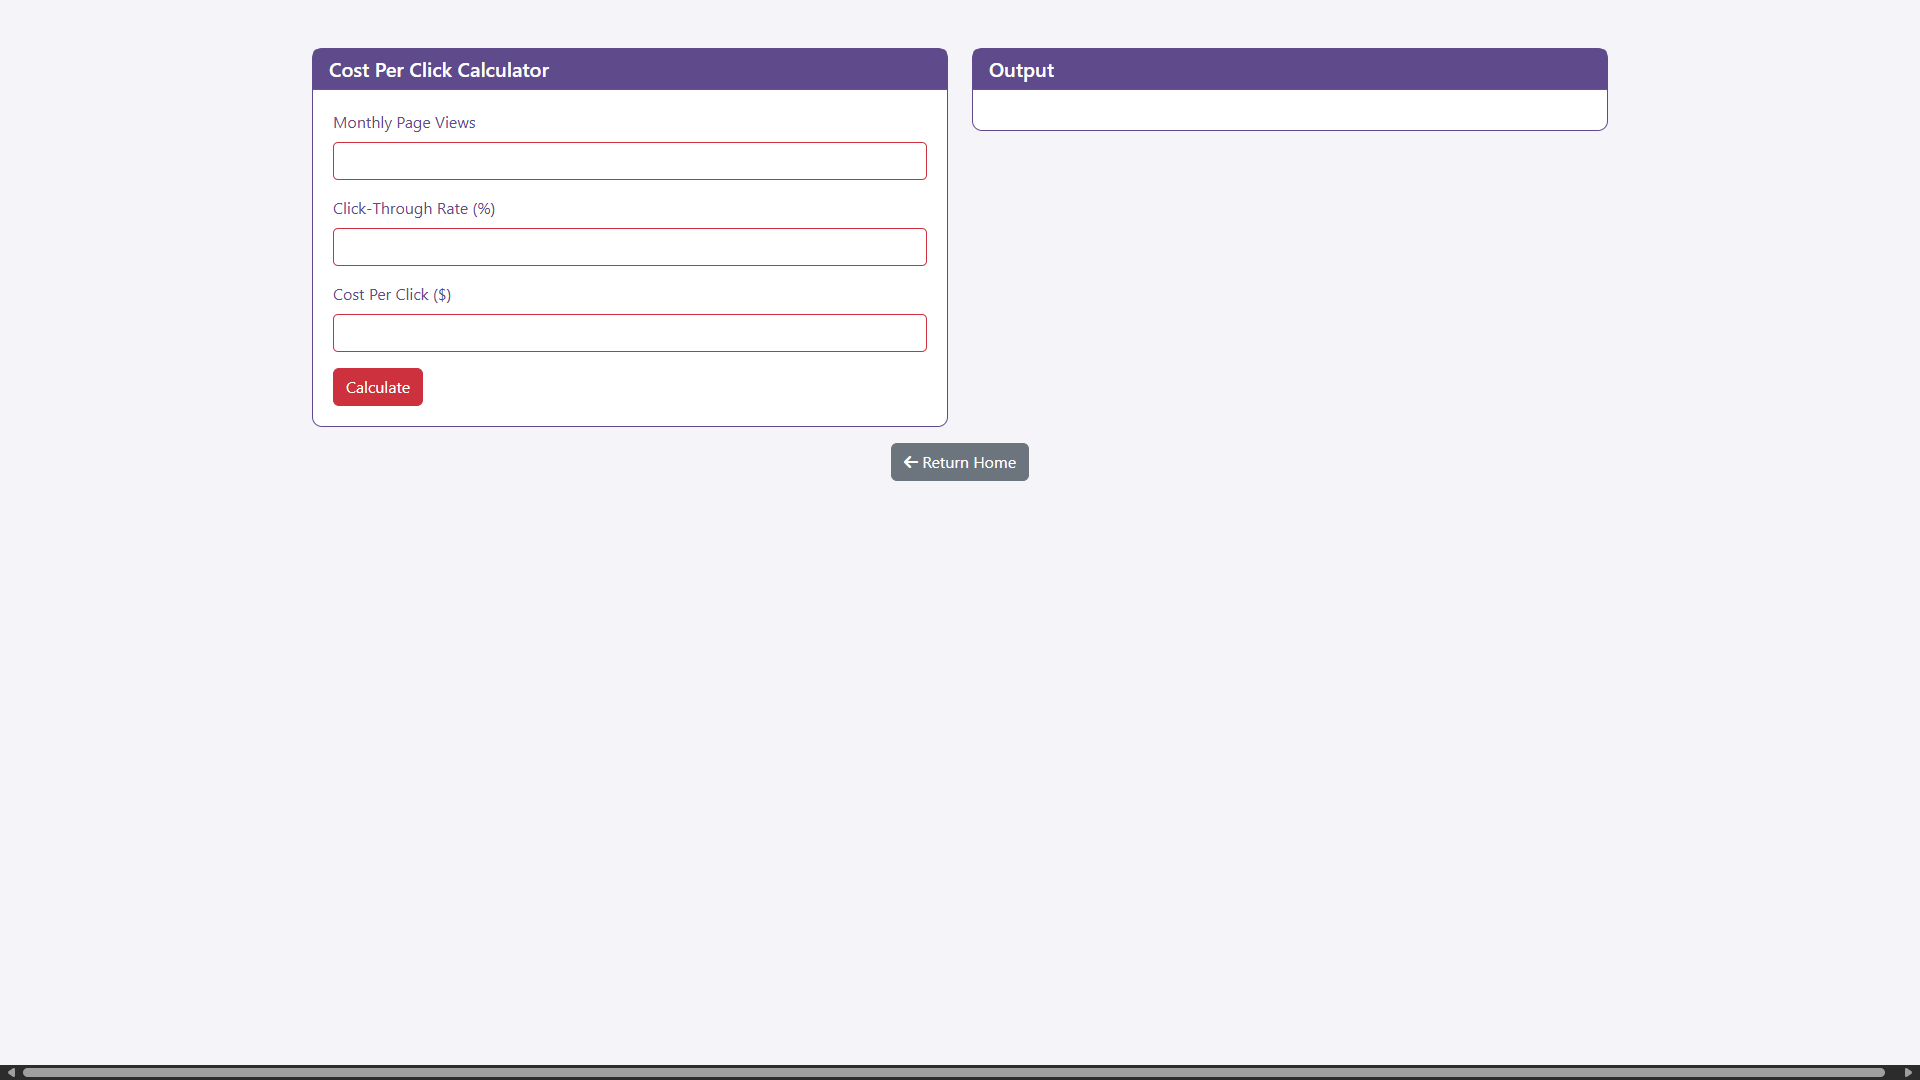Viewport: 1920px width, 1080px height.
Task: Click the Click-Through Rate (%) label
Action: pyautogui.click(x=413, y=208)
